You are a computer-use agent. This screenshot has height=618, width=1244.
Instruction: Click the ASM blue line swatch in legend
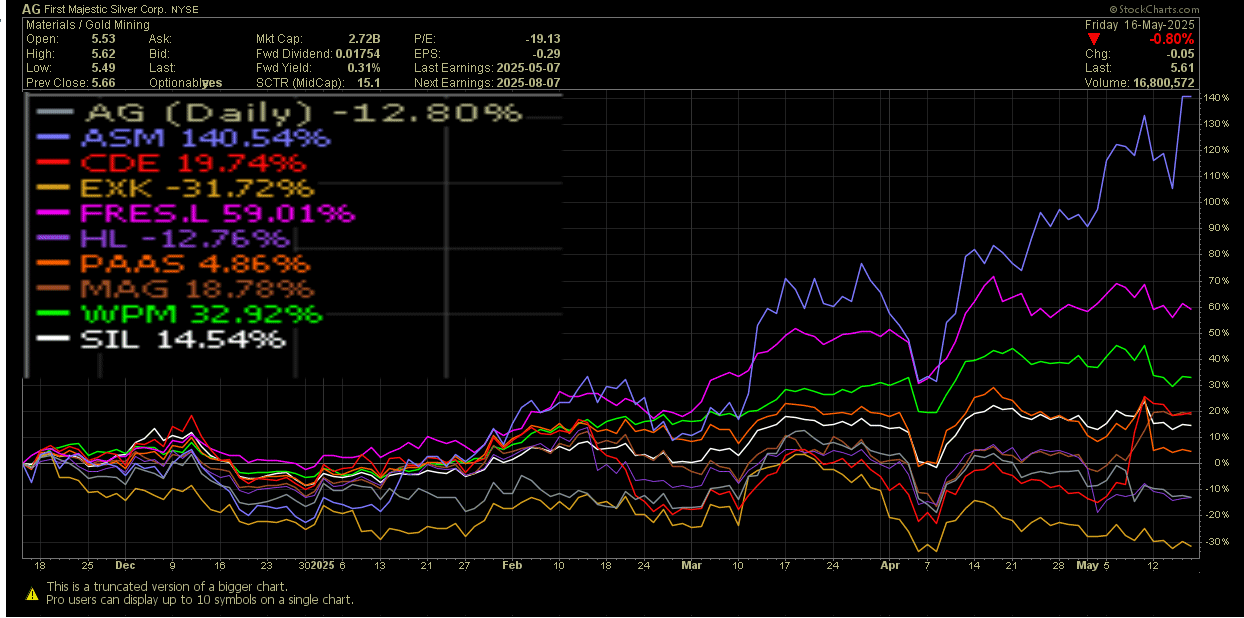(51, 137)
